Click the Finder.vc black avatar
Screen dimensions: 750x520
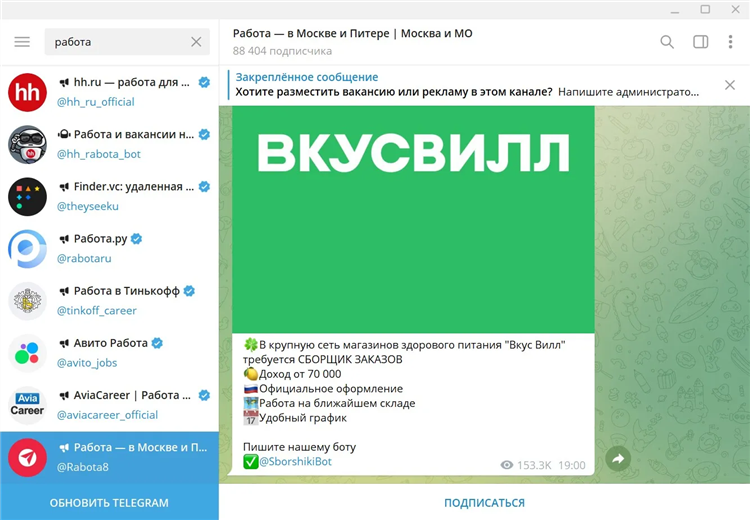[27, 197]
